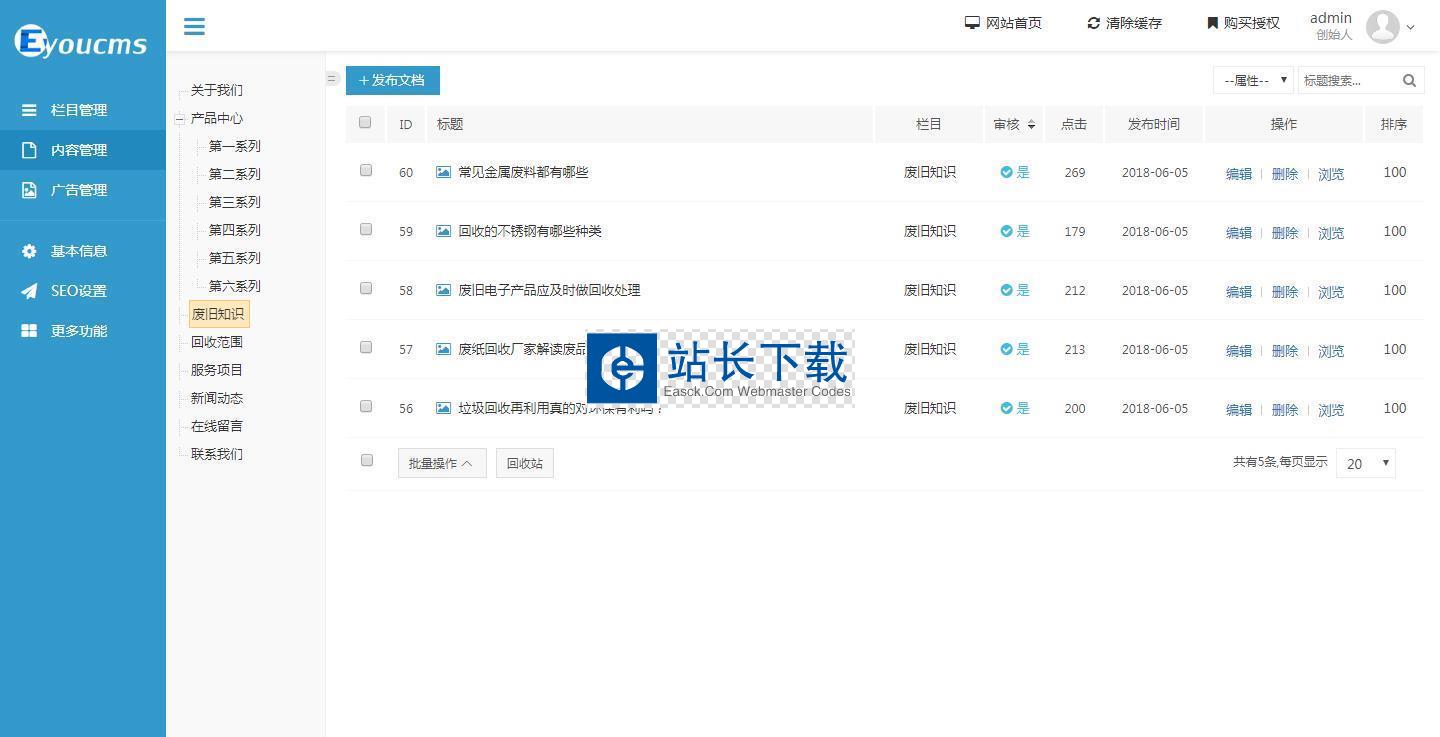1440x737 pixels.
Task: Open 广告管理 in the left sidebar
Action: click(79, 190)
